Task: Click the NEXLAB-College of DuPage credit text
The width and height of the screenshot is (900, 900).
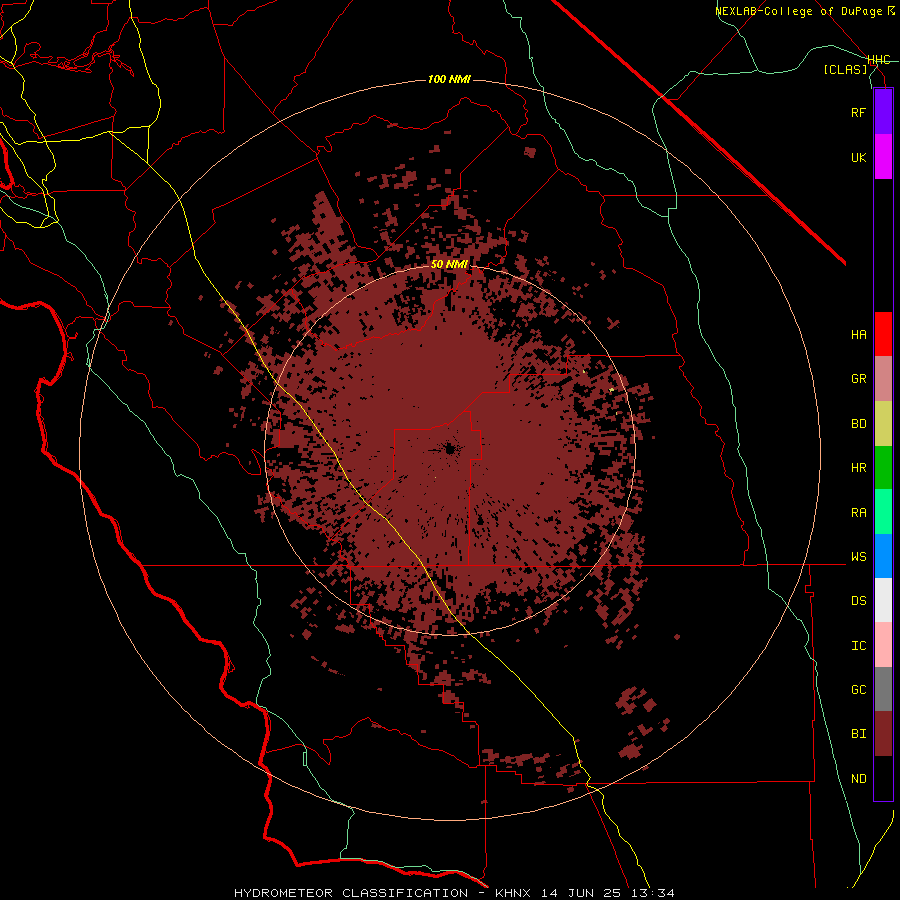Action: point(804,11)
